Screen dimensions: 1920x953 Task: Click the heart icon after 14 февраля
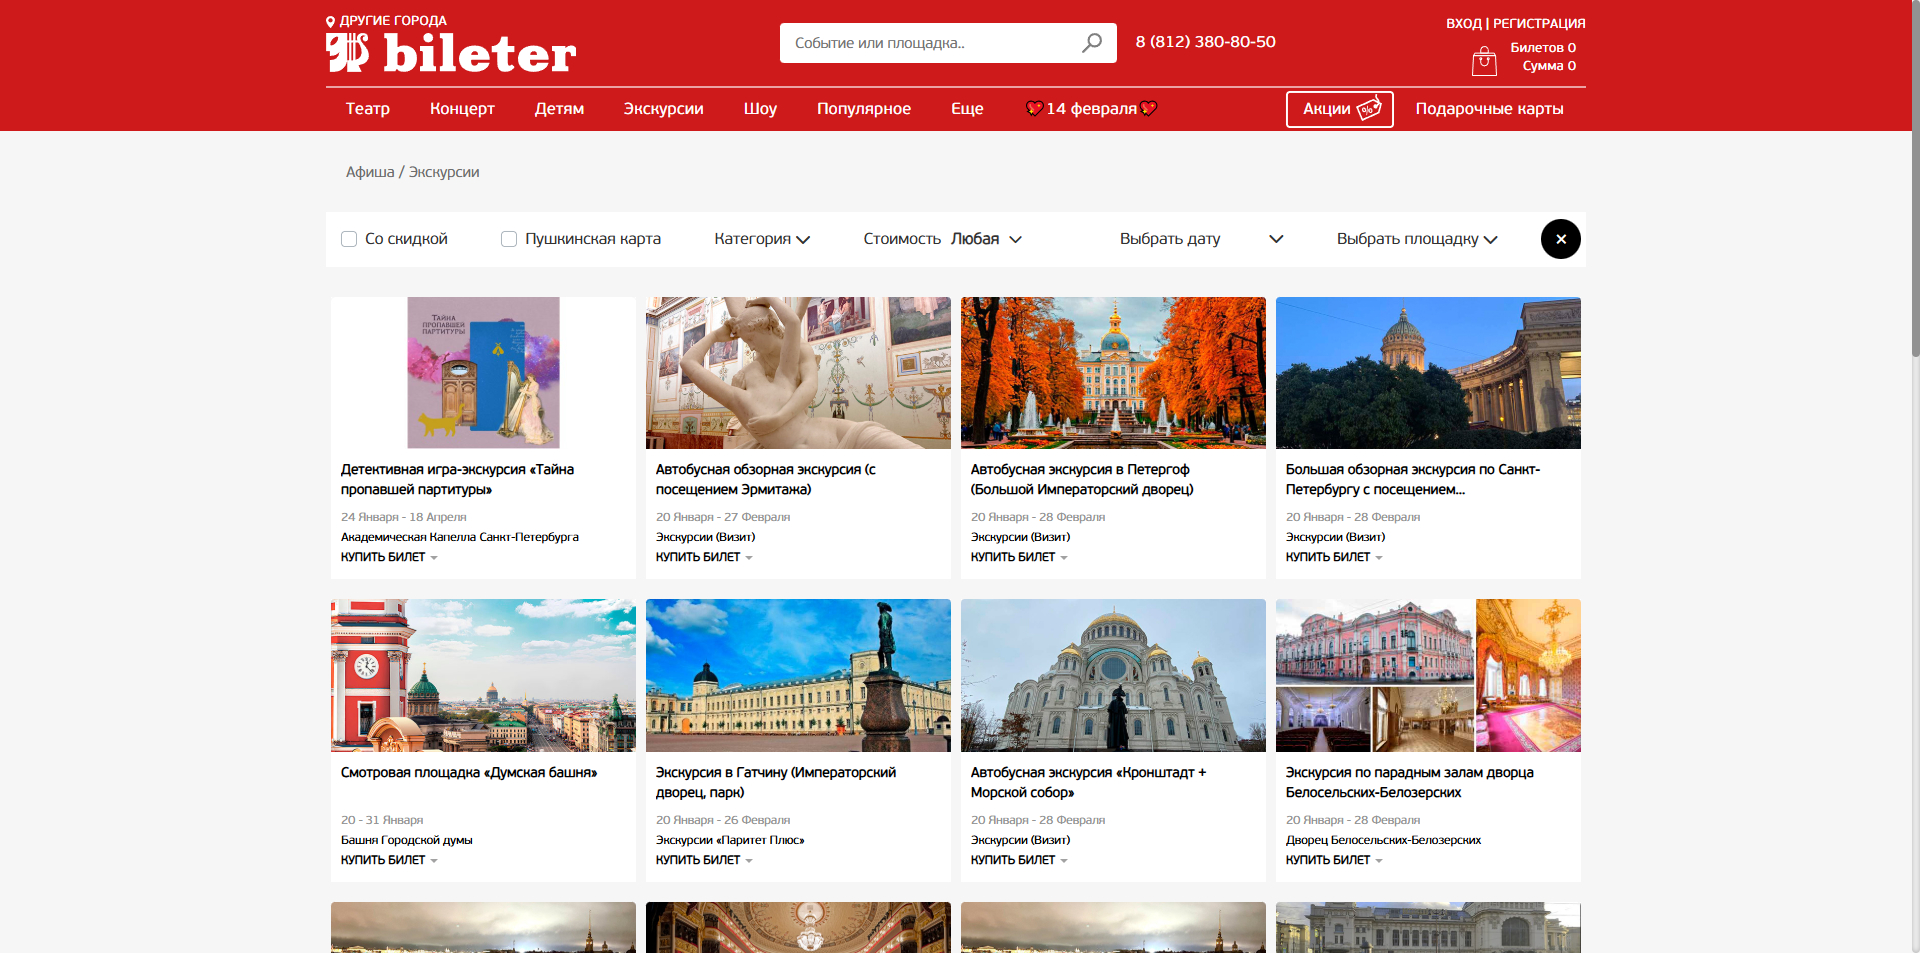[x=1149, y=109]
